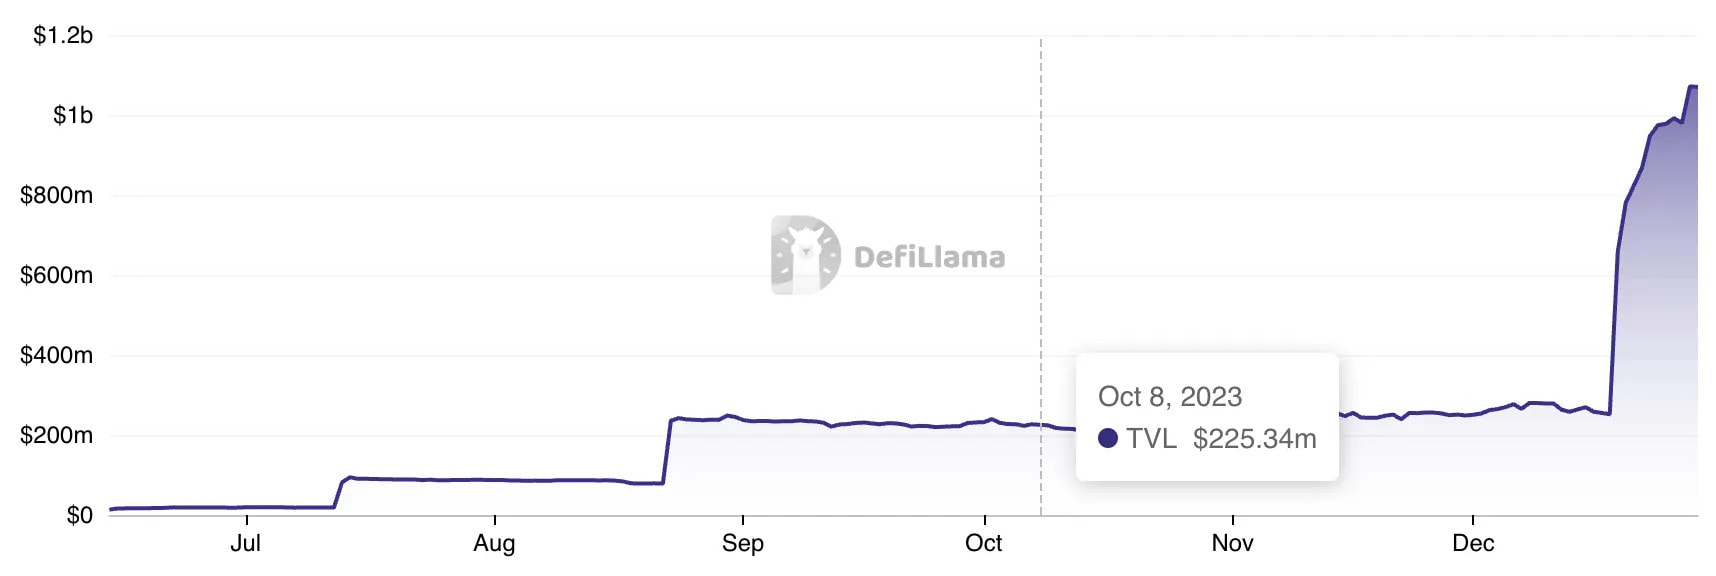1716x576 pixels.
Task: Click the $200m y-axis label
Action: tap(56, 435)
